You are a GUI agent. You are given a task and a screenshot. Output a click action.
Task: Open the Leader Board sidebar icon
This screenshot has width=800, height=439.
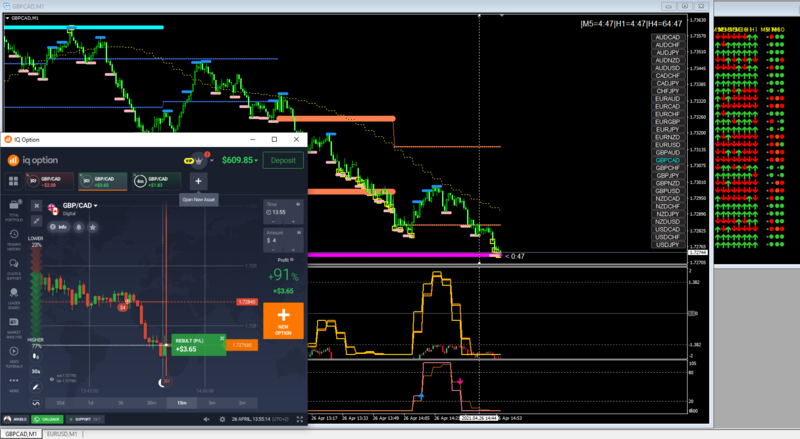[14, 298]
